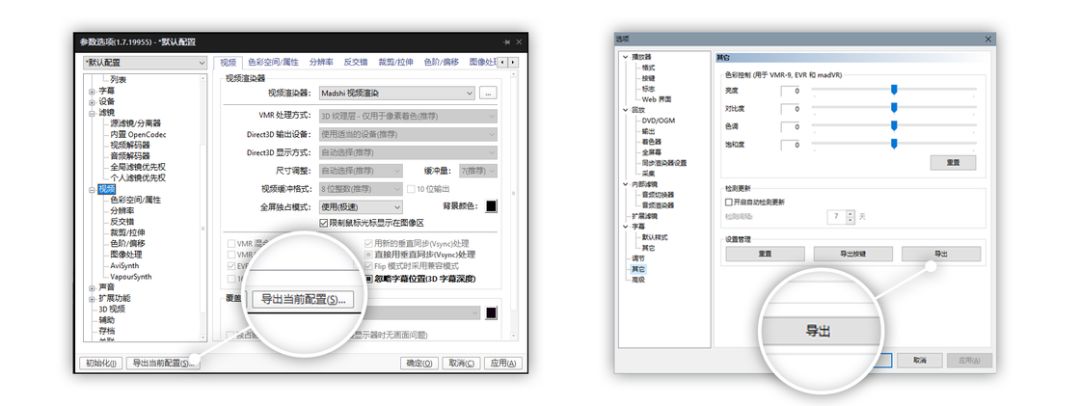
Task: Click the pin icon in 参数选项 title bar
Action: (507, 42)
